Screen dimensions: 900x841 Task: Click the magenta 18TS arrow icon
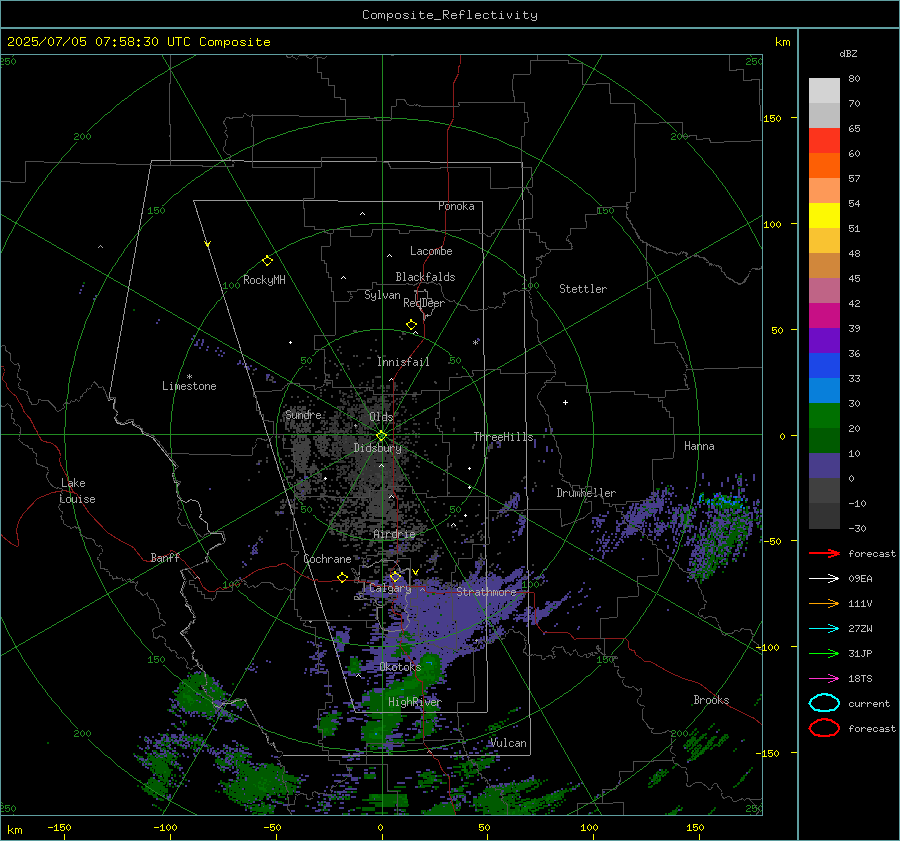coord(824,679)
